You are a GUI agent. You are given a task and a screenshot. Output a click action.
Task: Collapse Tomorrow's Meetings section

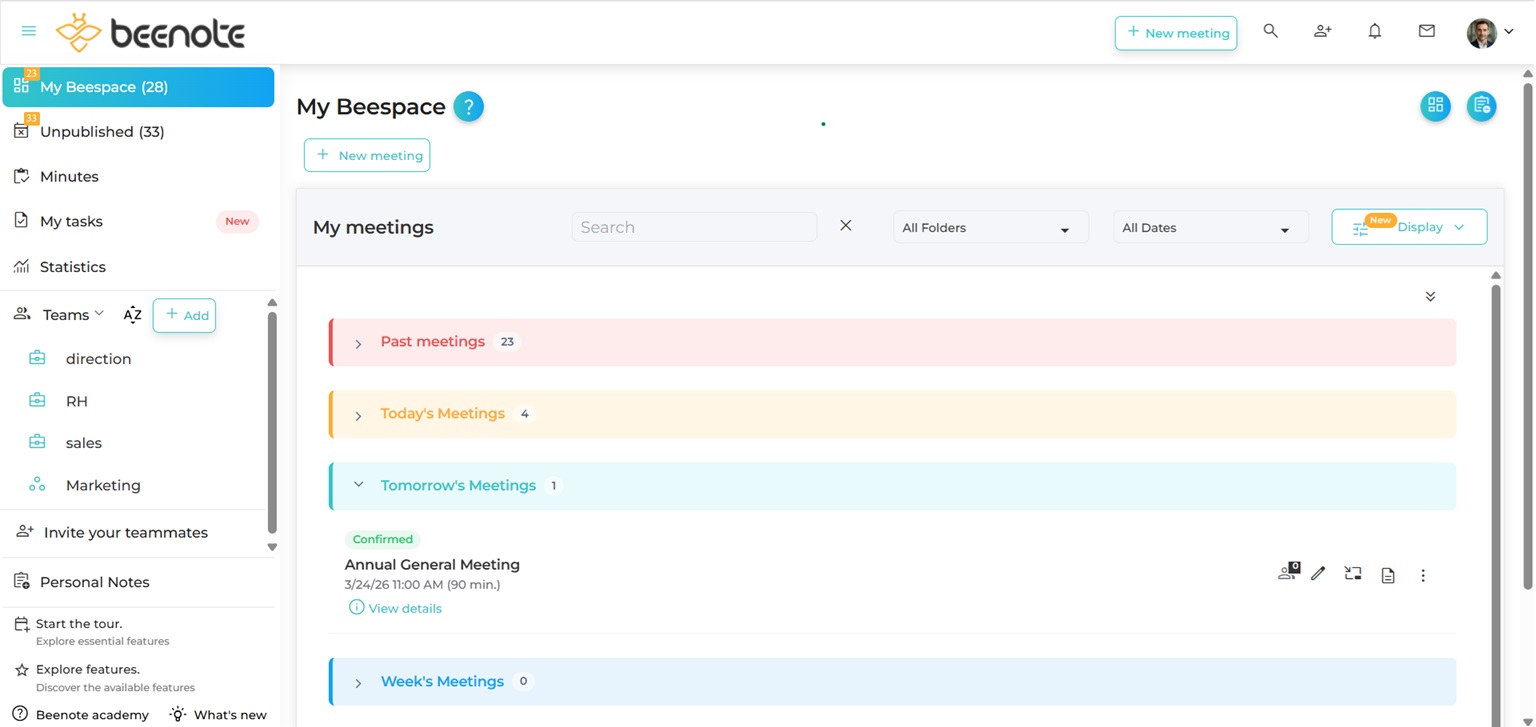(x=358, y=485)
